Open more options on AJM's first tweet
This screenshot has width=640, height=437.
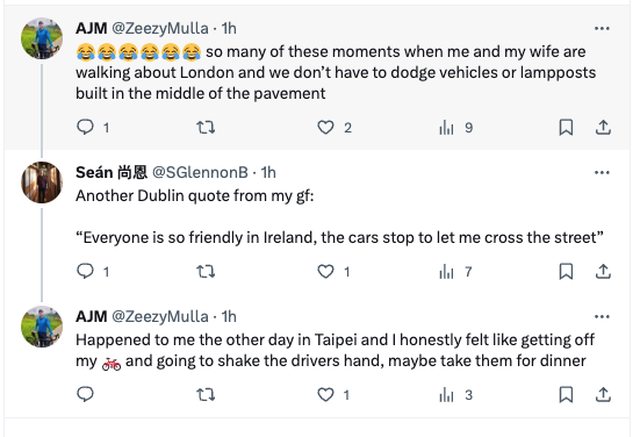(601, 28)
